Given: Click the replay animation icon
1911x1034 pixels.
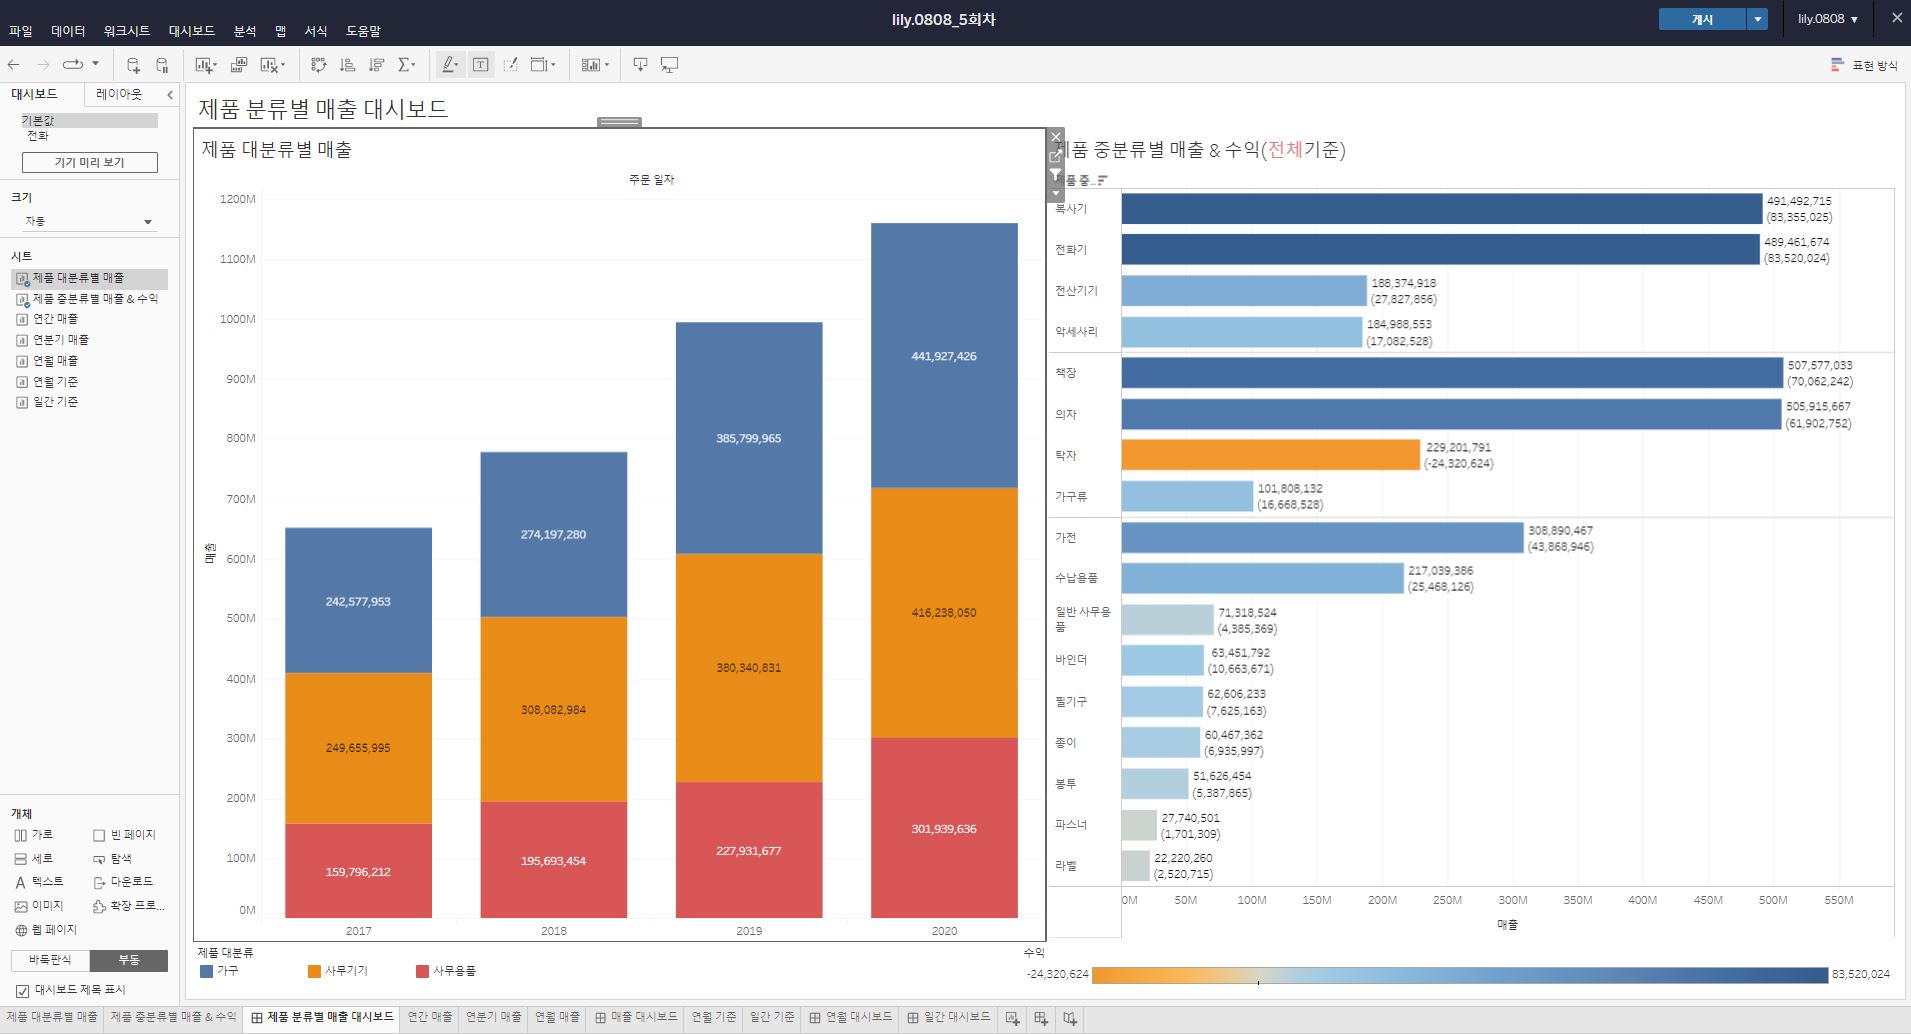Looking at the screenshot, I should point(72,65).
